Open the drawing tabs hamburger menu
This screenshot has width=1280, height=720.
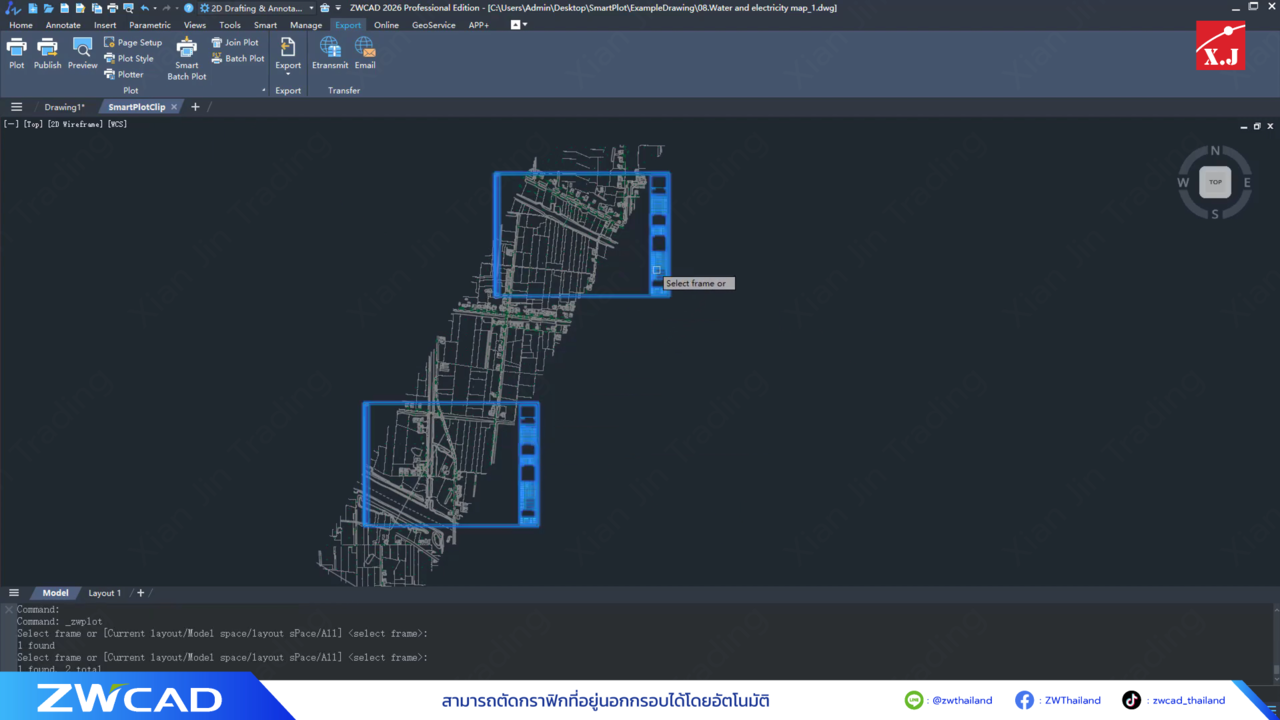pyautogui.click(x=16, y=107)
